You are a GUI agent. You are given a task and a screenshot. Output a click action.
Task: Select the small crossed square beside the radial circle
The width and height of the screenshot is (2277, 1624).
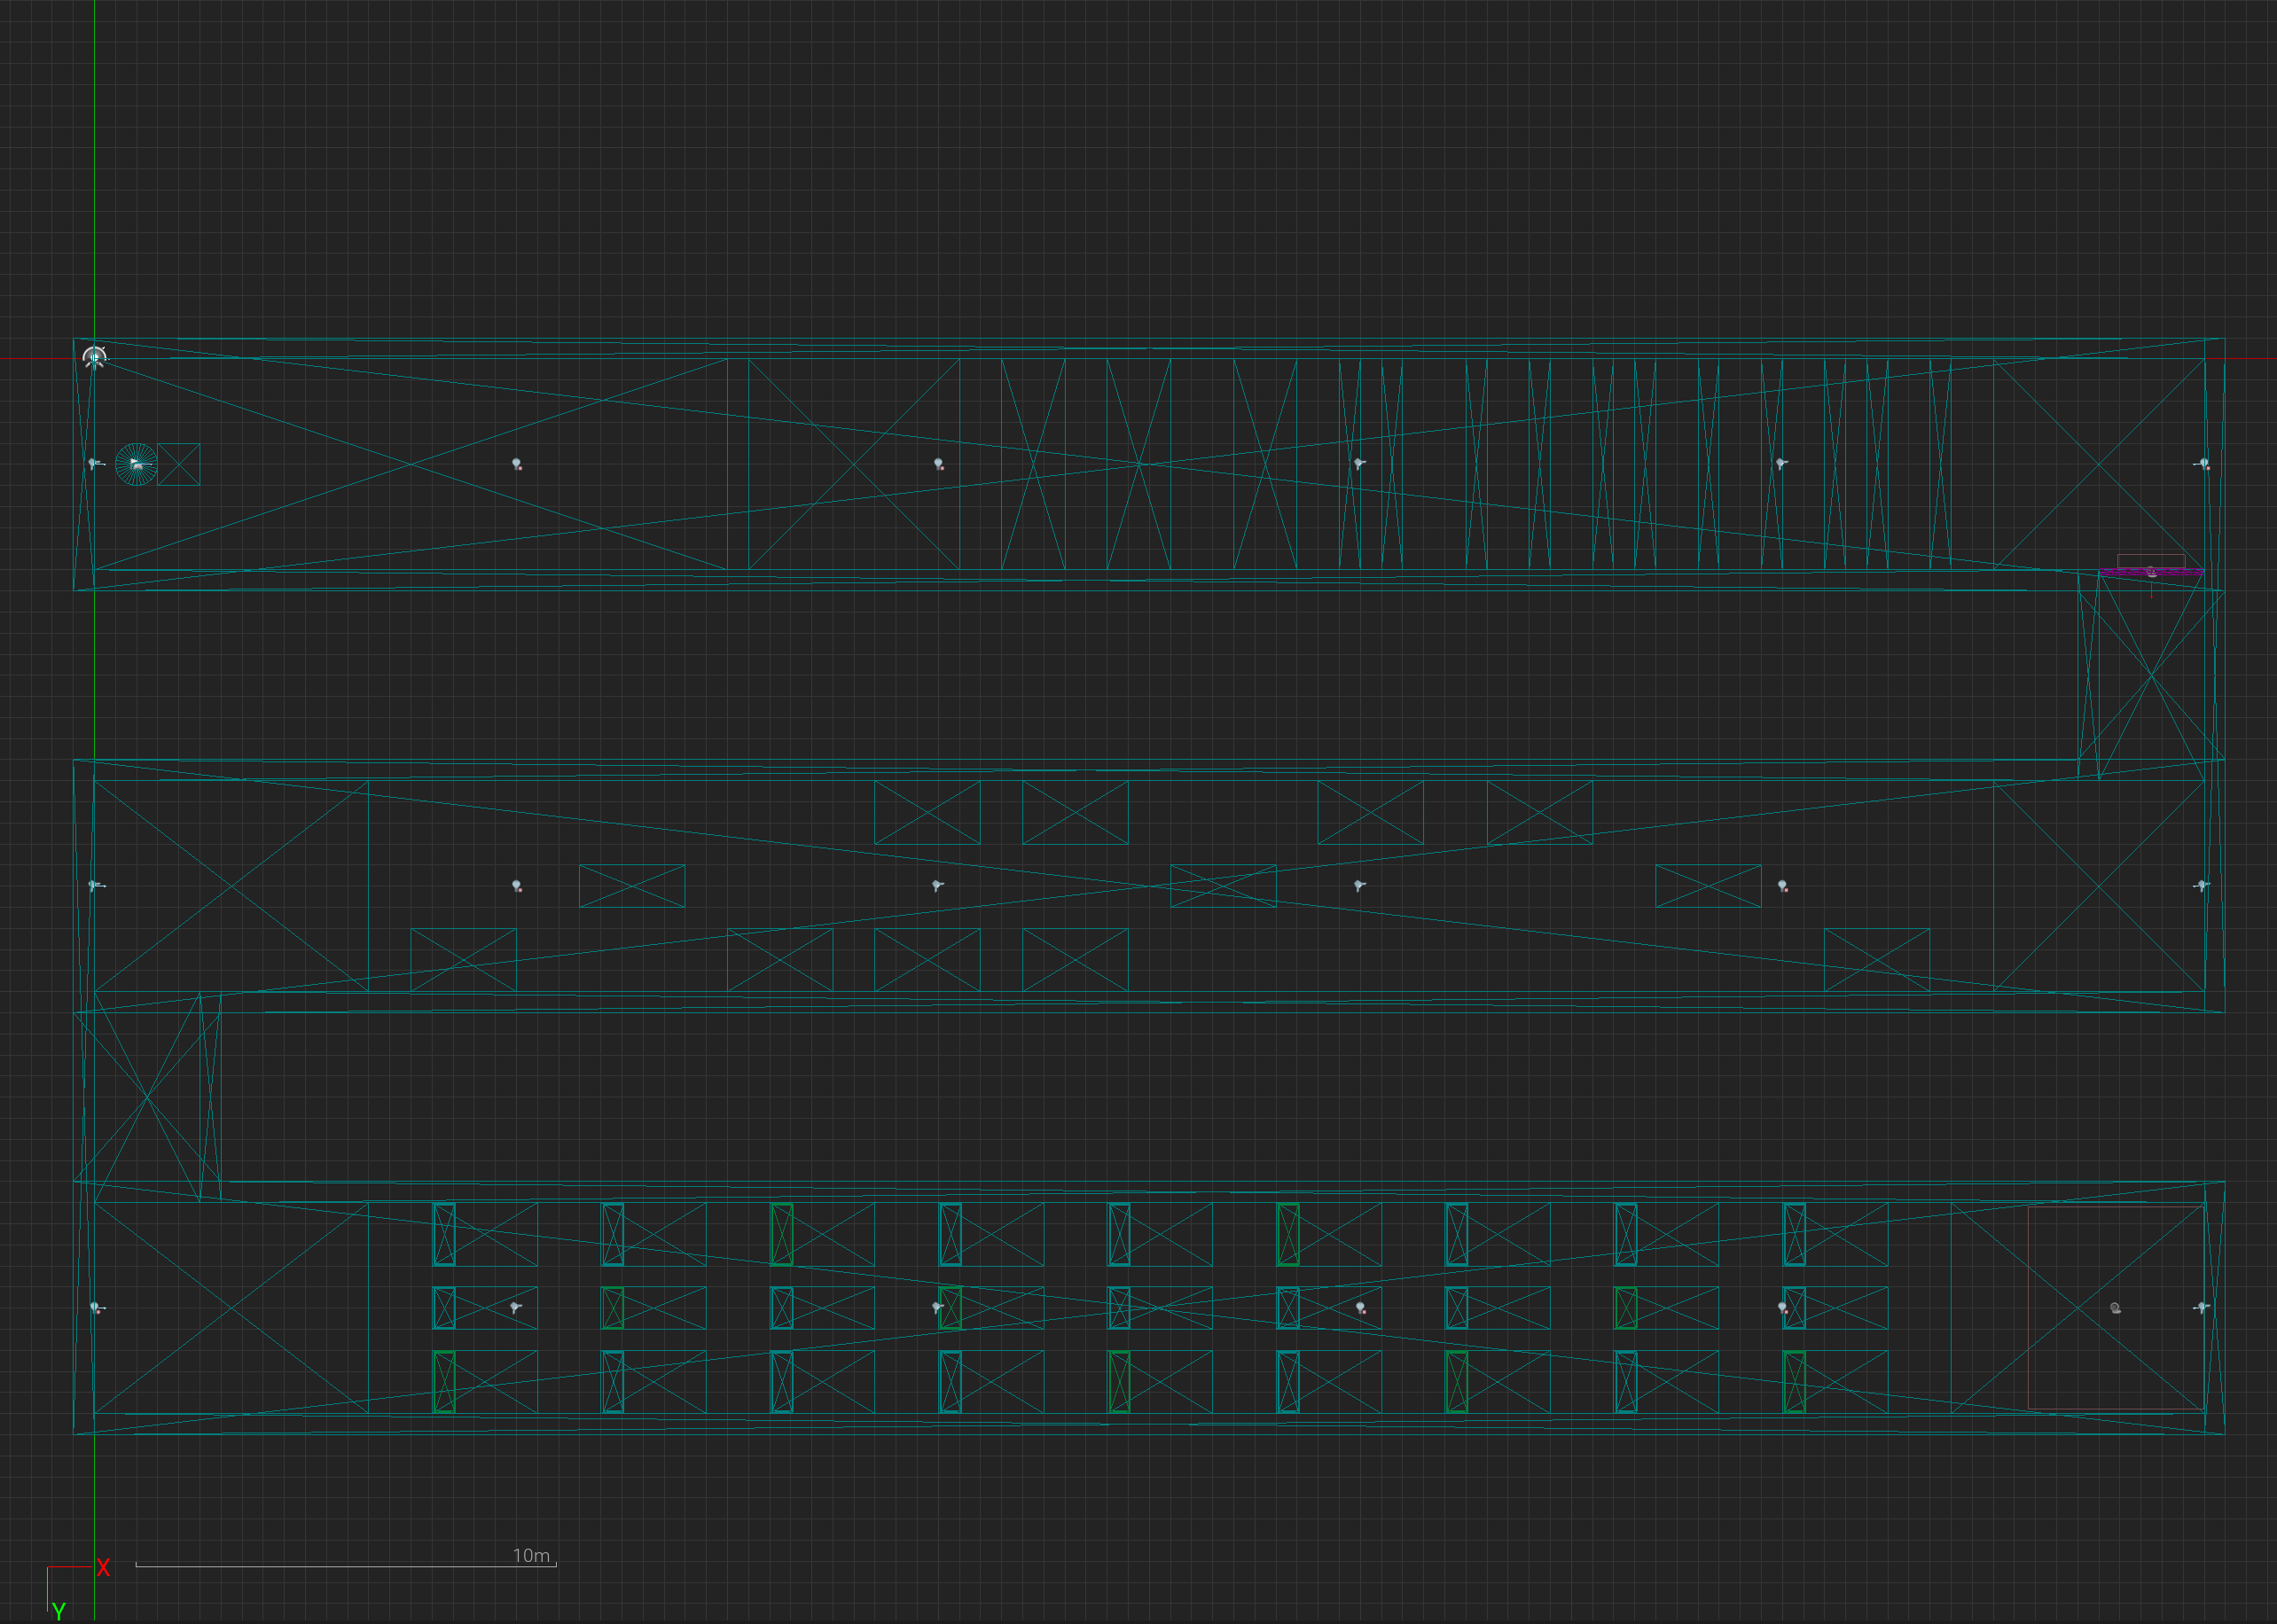tap(179, 465)
